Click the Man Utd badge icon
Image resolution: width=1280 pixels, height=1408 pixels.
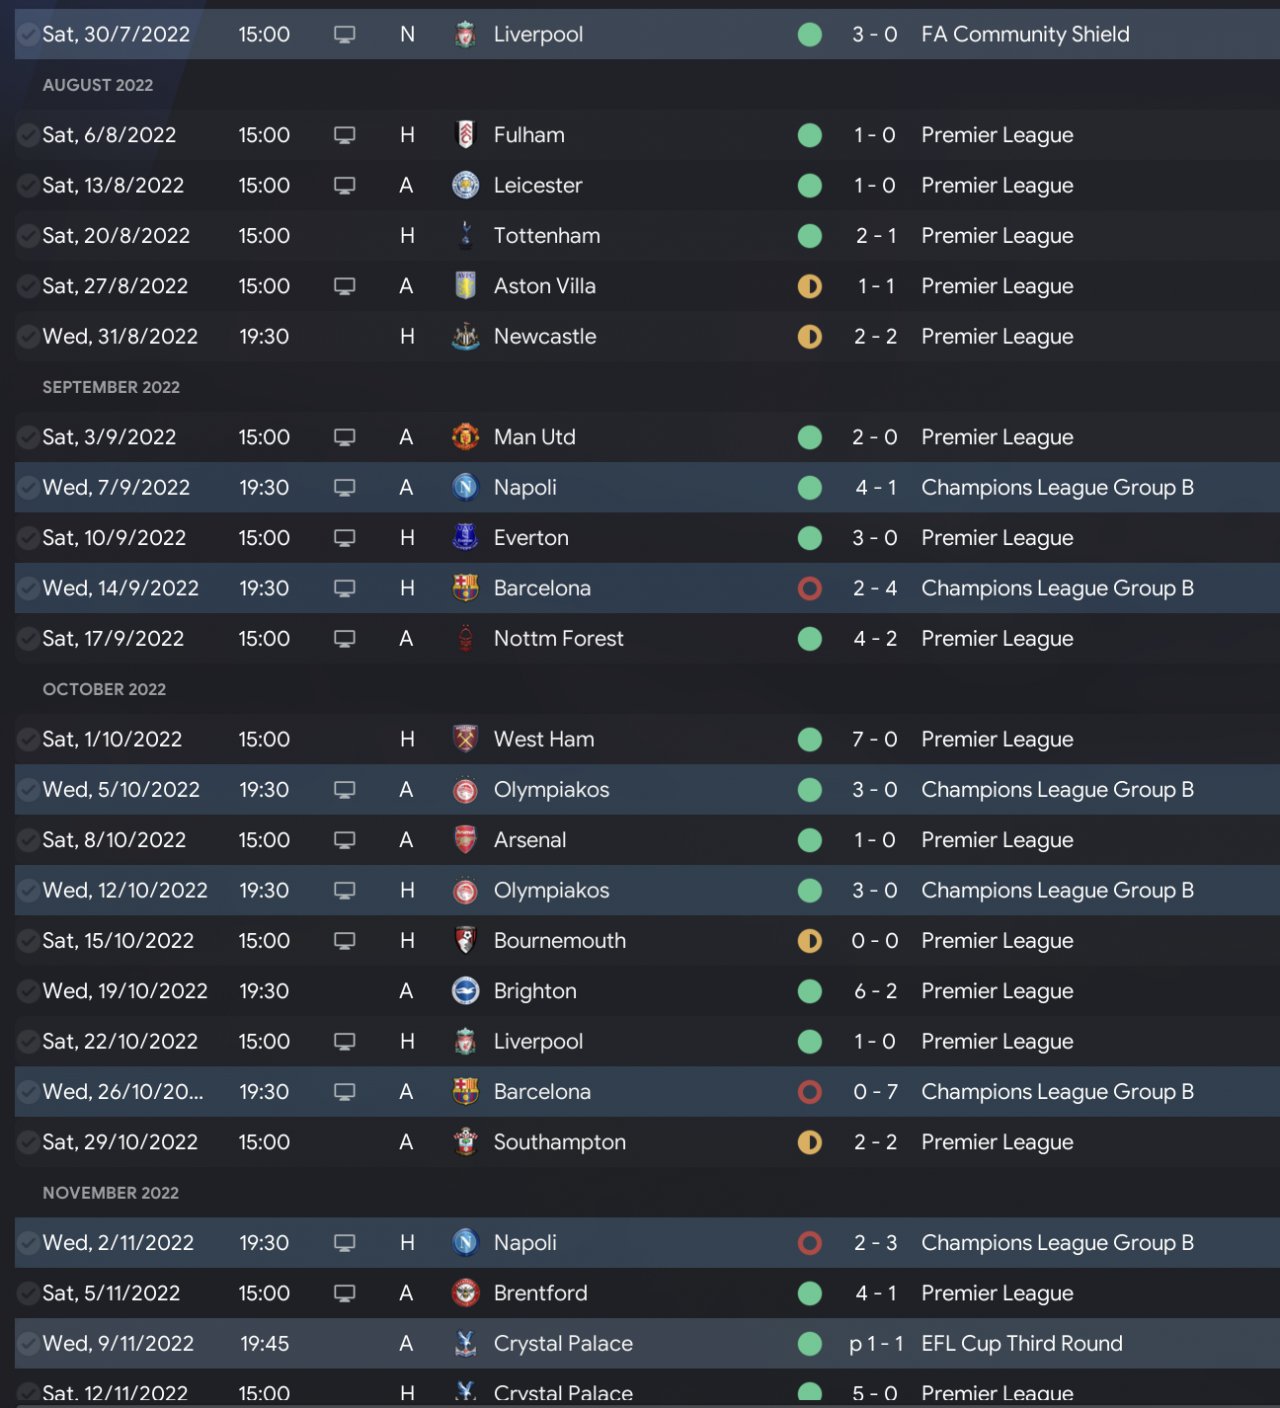click(x=465, y=437)
